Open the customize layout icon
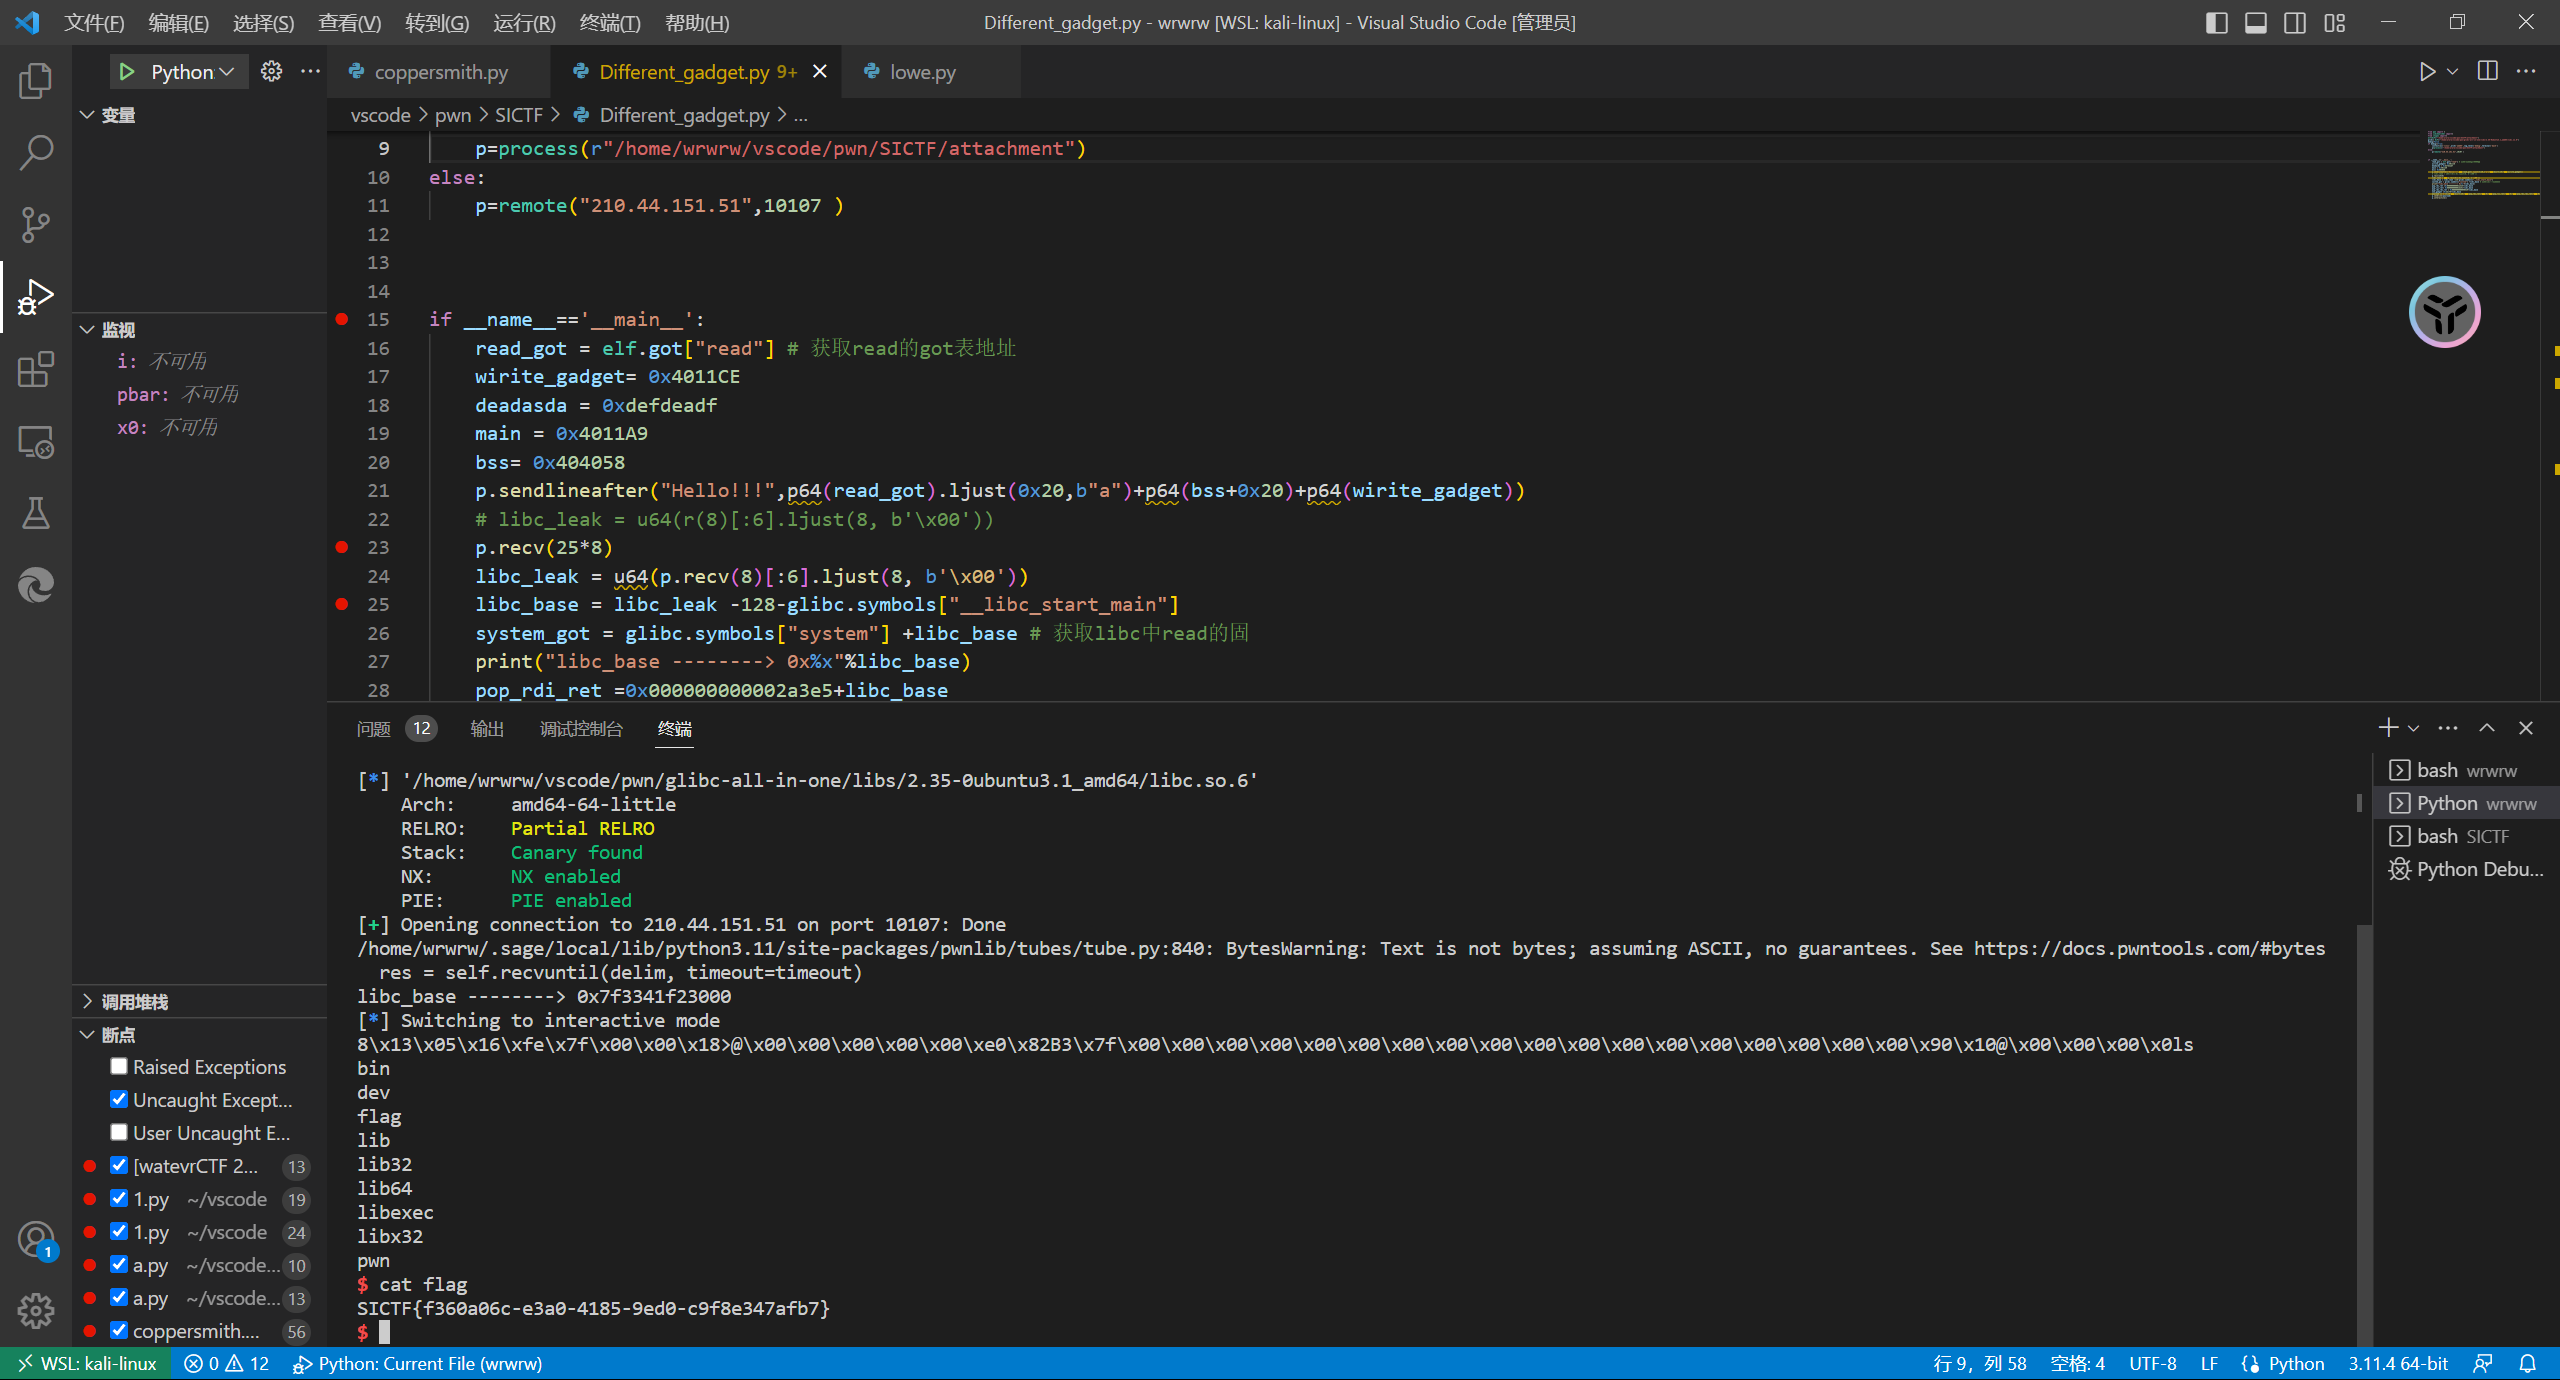This screenshot has height=1380, width=2560. point(2335,22)
